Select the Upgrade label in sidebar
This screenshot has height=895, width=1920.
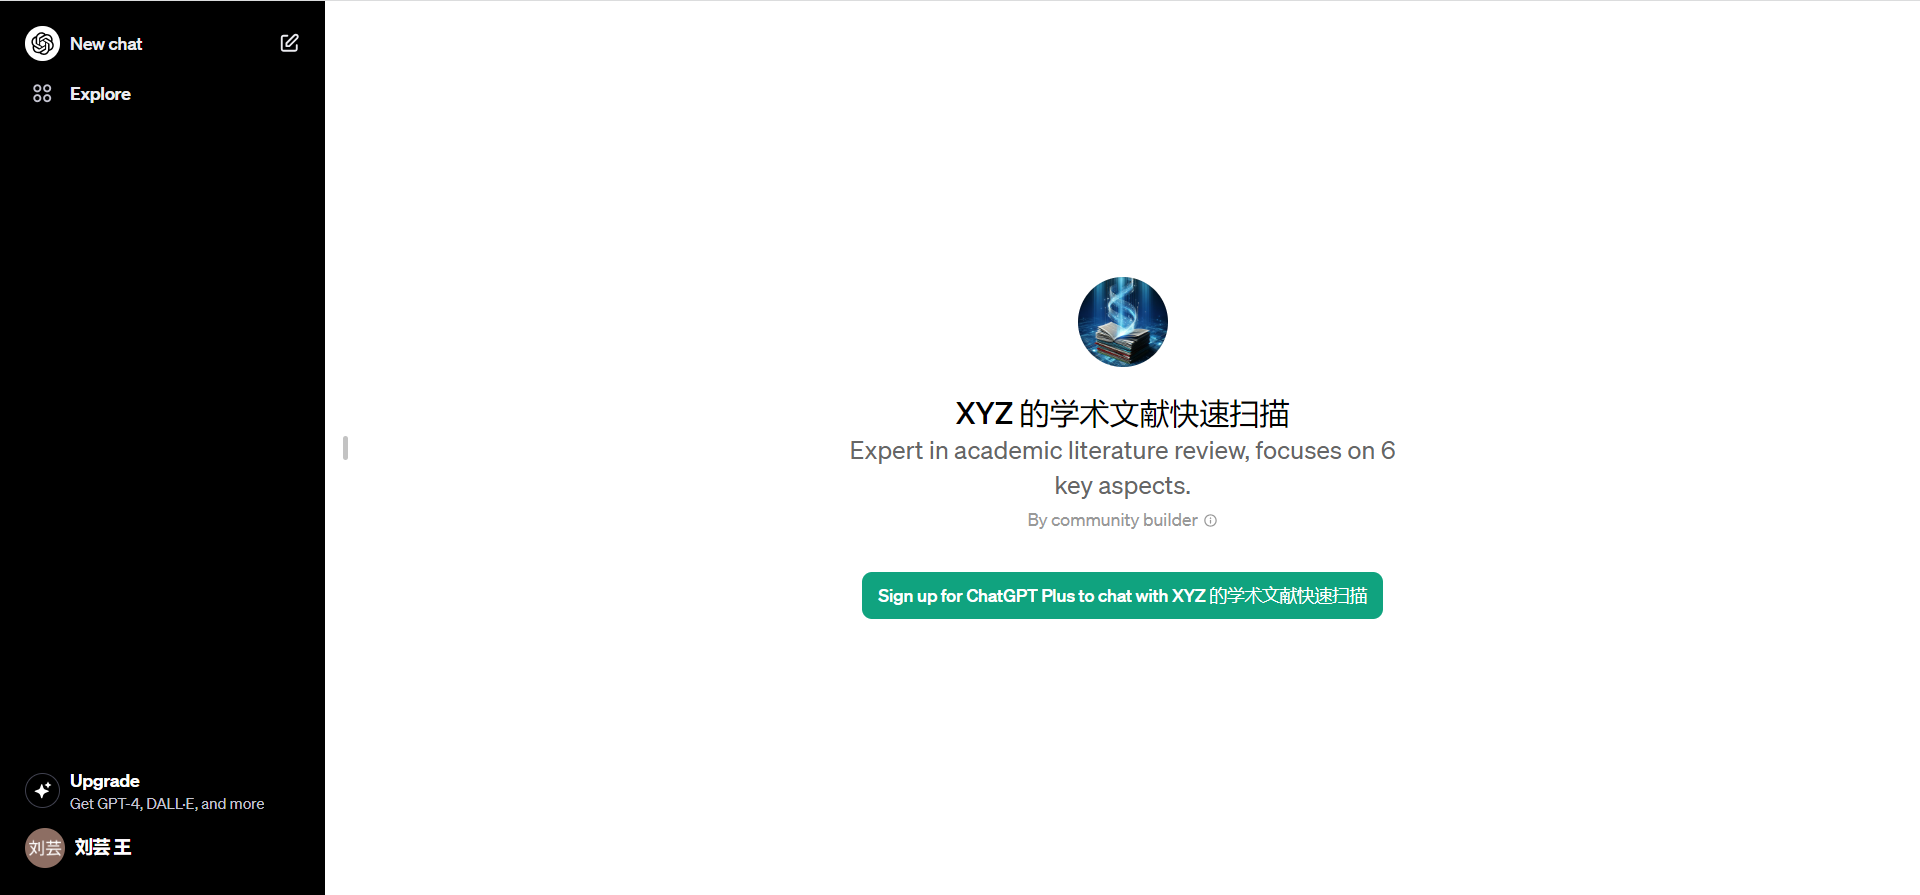point(105,781)
